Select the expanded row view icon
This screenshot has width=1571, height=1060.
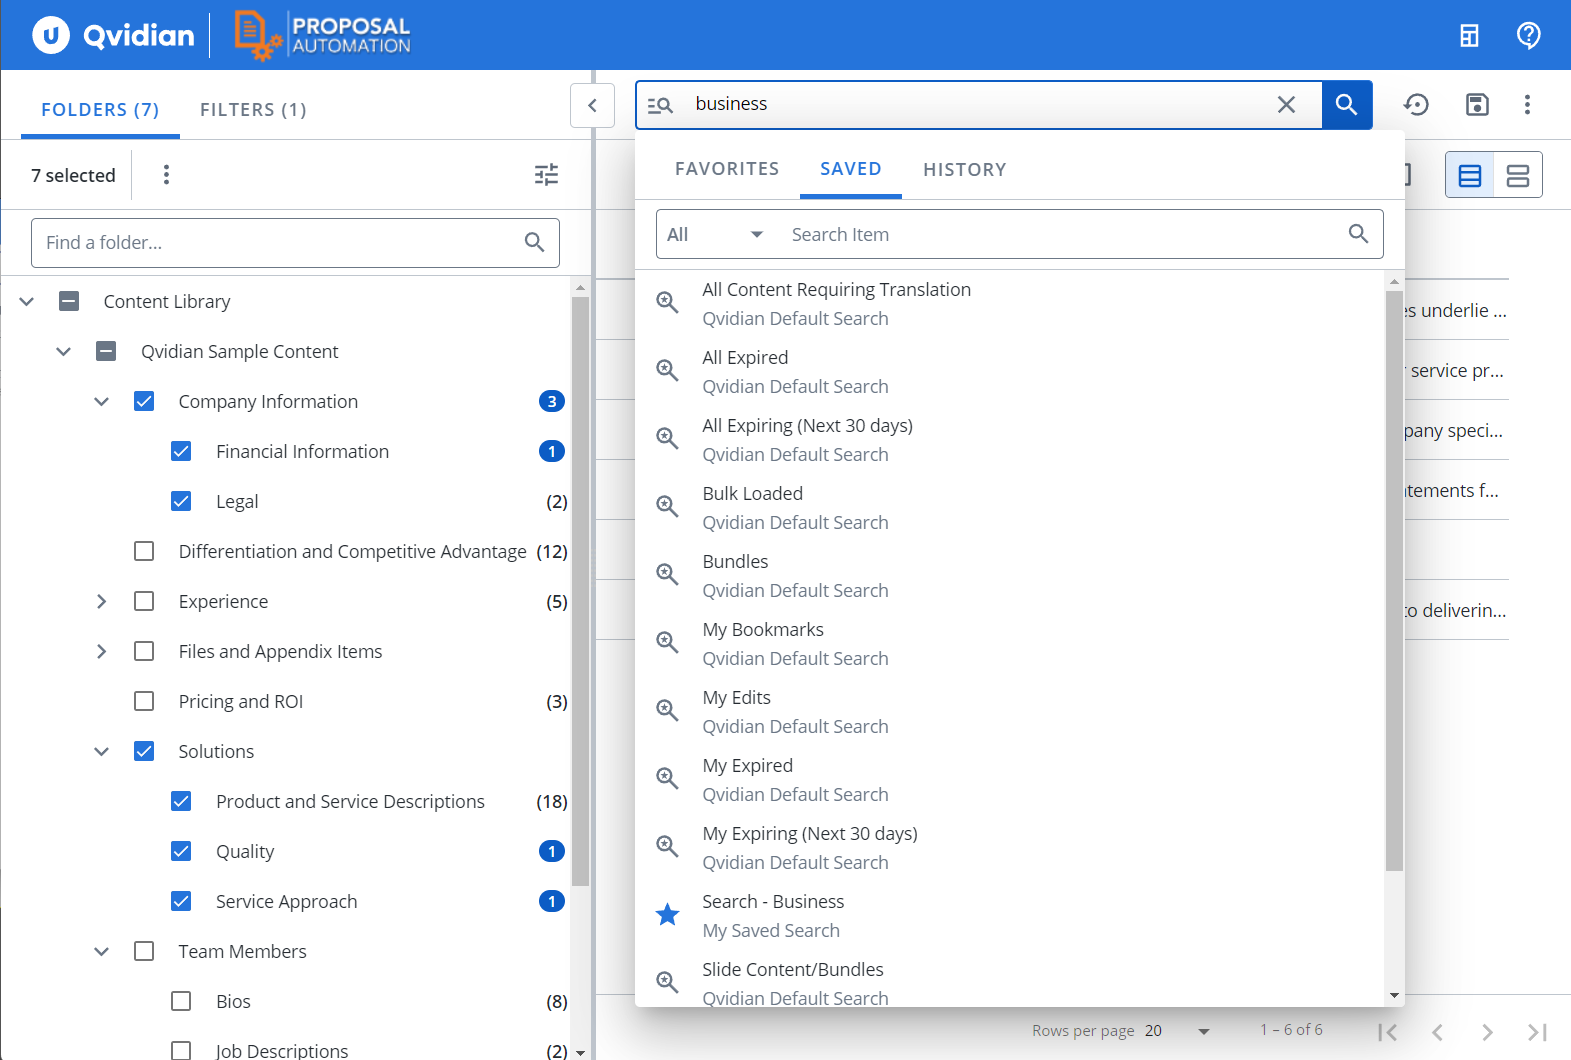[1518, 176]
